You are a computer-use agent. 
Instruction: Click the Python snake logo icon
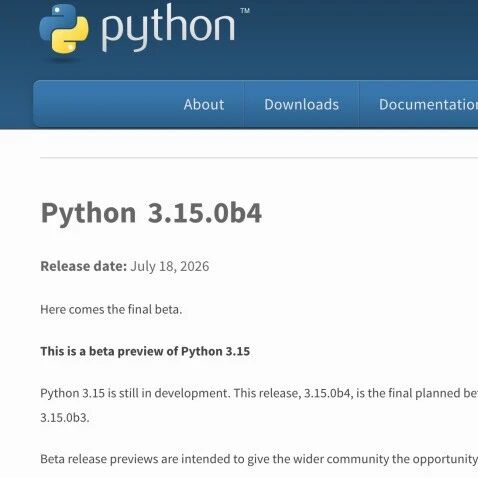pos(64,29)
